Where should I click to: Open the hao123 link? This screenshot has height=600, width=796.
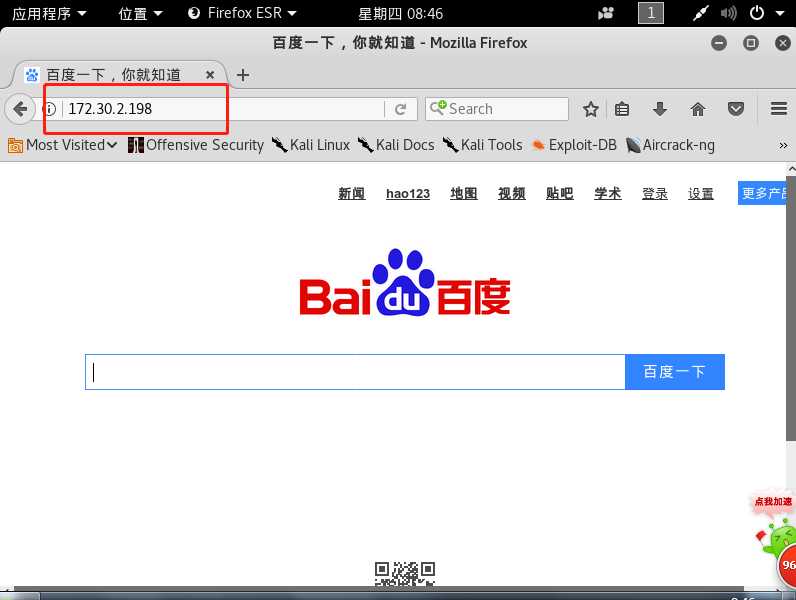click(408, 193)
